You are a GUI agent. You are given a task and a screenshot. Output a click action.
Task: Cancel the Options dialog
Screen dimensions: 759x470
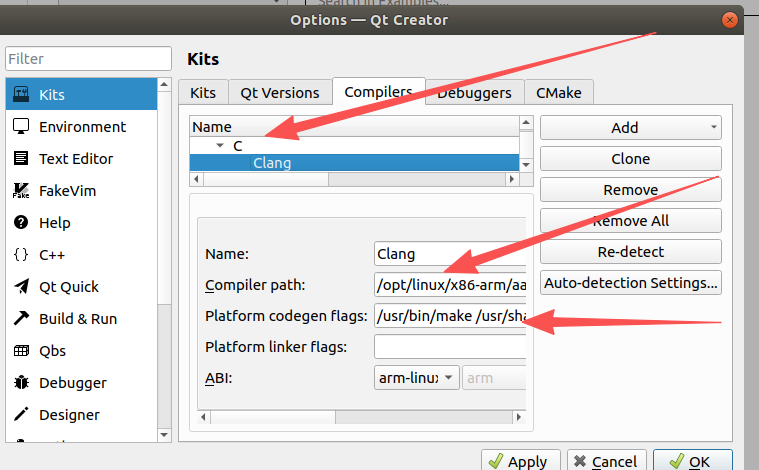coord(607,461)
